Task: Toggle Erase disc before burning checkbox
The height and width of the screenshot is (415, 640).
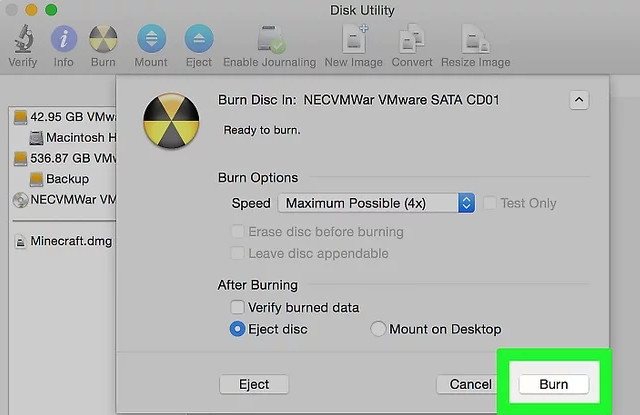Action: pyautogui.click(x=238, y=232)
